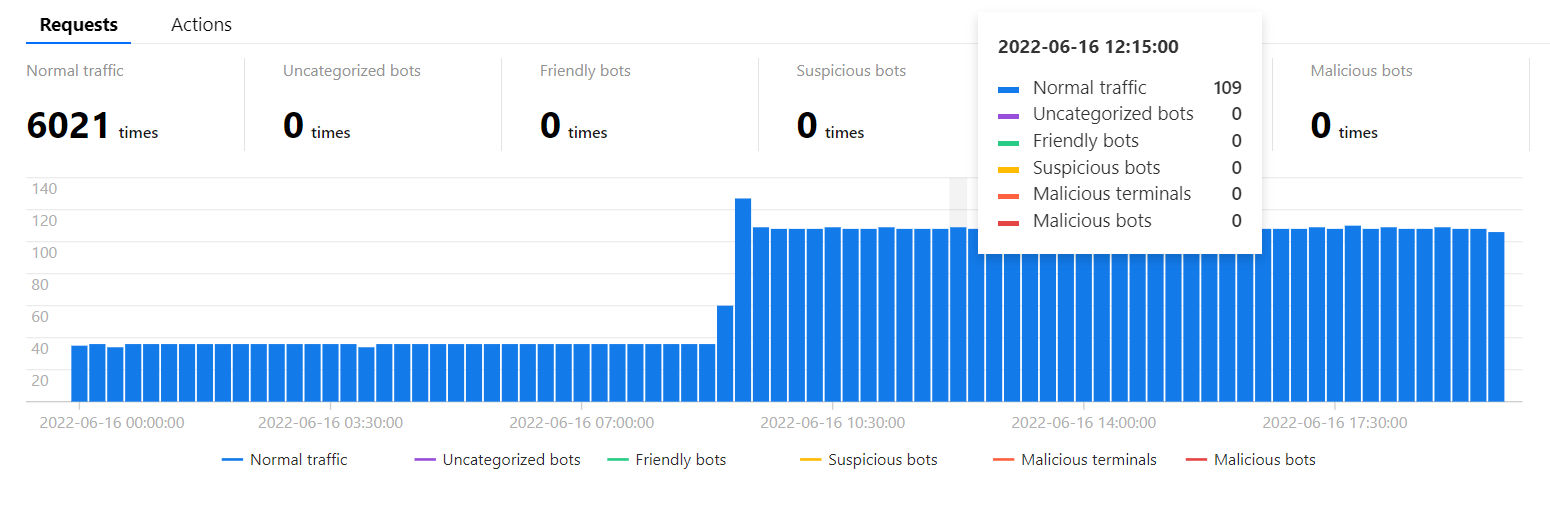Click the blue Normal traffic legend marker

click(x=233, y=460)
